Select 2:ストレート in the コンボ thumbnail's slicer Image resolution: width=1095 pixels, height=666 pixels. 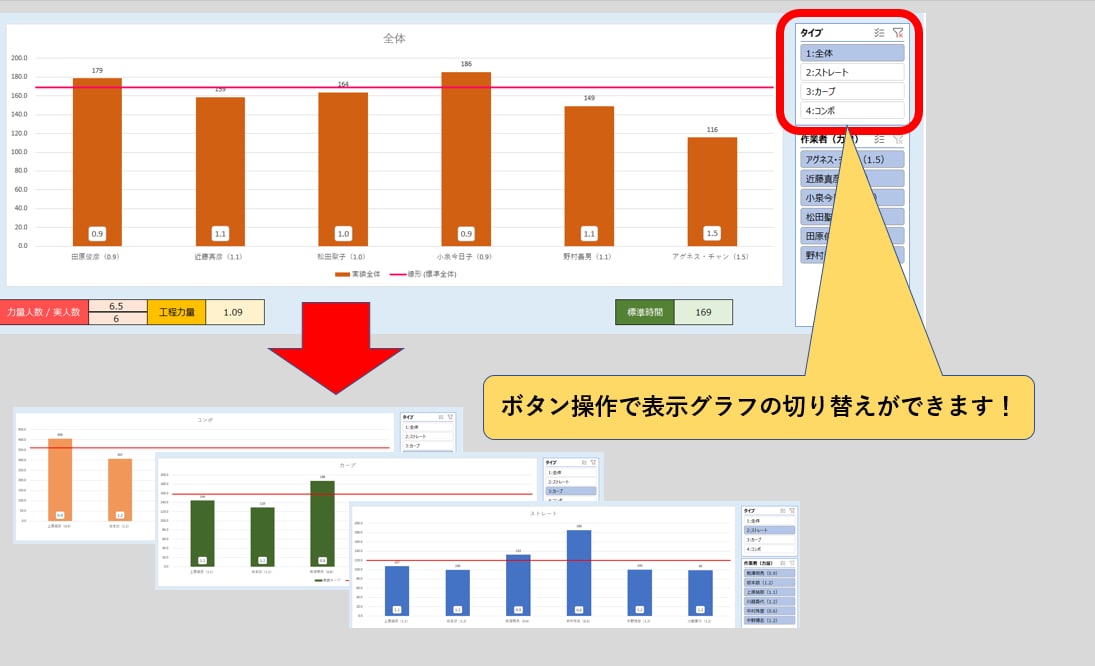click(x=427, y=436)
